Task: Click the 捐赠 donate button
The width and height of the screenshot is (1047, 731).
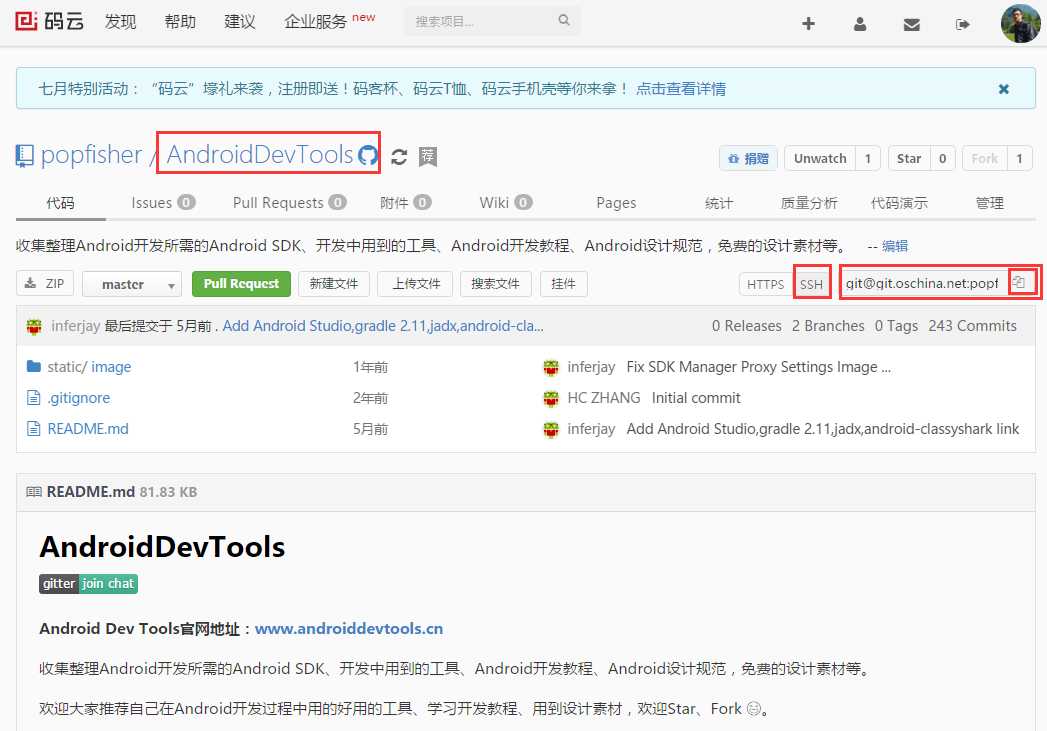Action: 748,159
